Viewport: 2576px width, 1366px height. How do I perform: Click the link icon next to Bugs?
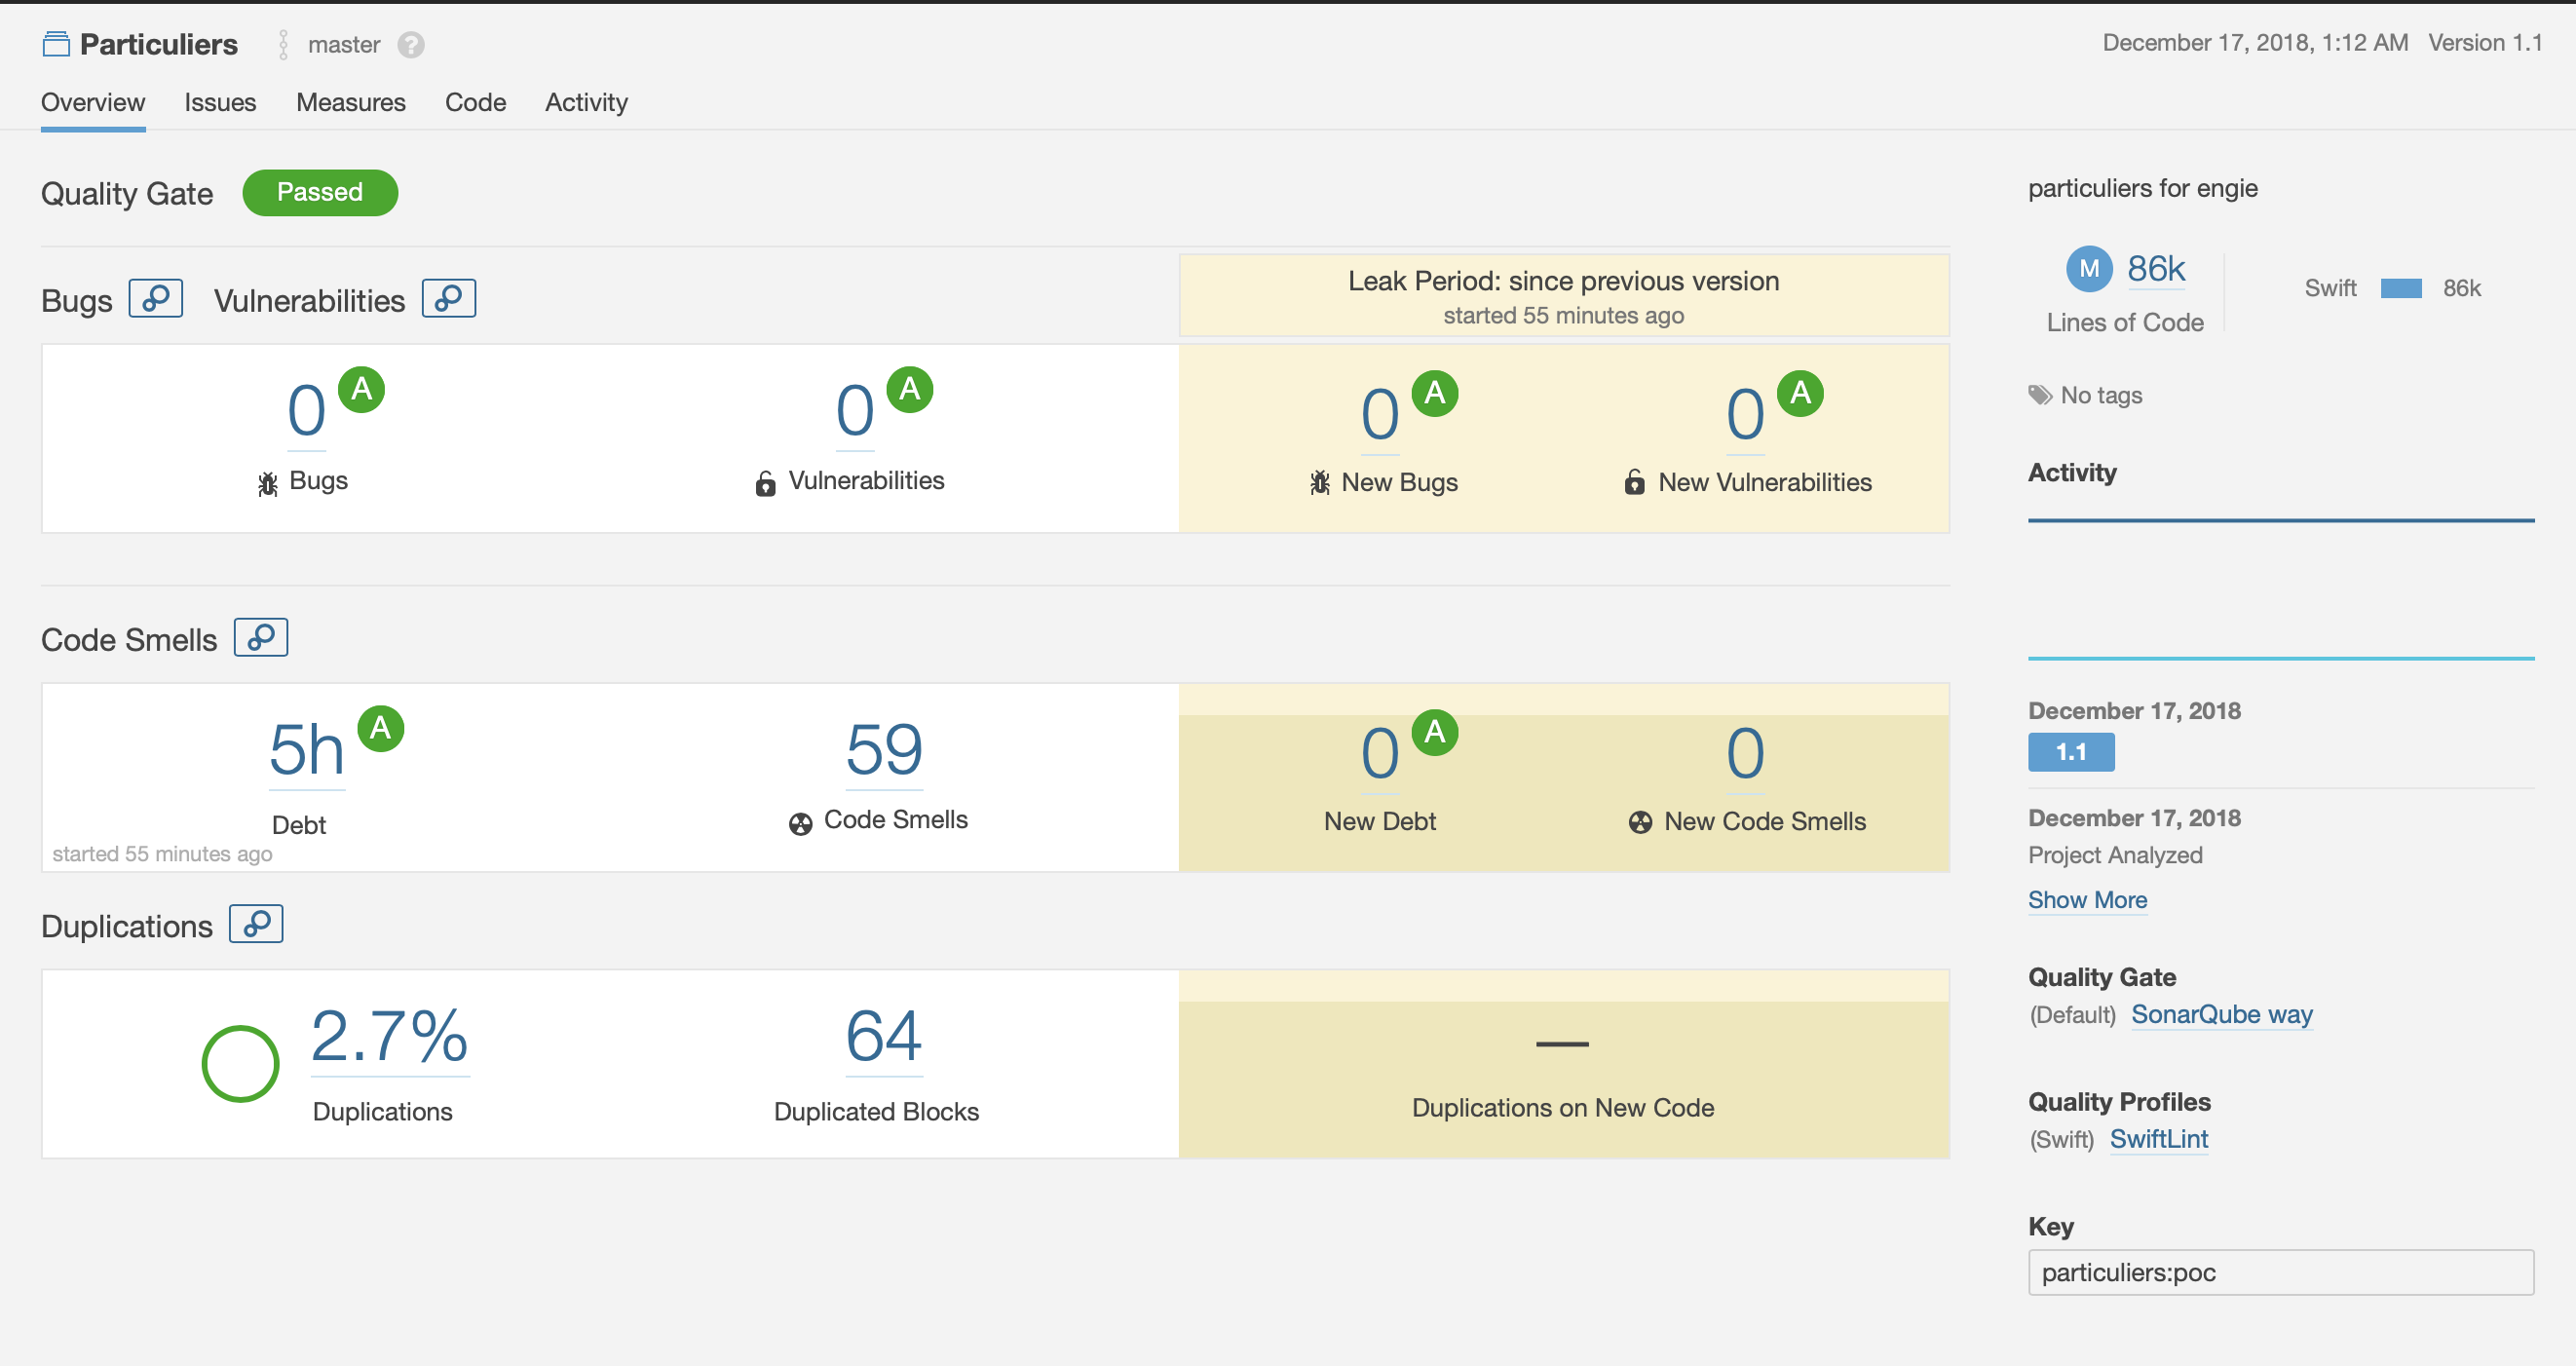coord(155,297)
